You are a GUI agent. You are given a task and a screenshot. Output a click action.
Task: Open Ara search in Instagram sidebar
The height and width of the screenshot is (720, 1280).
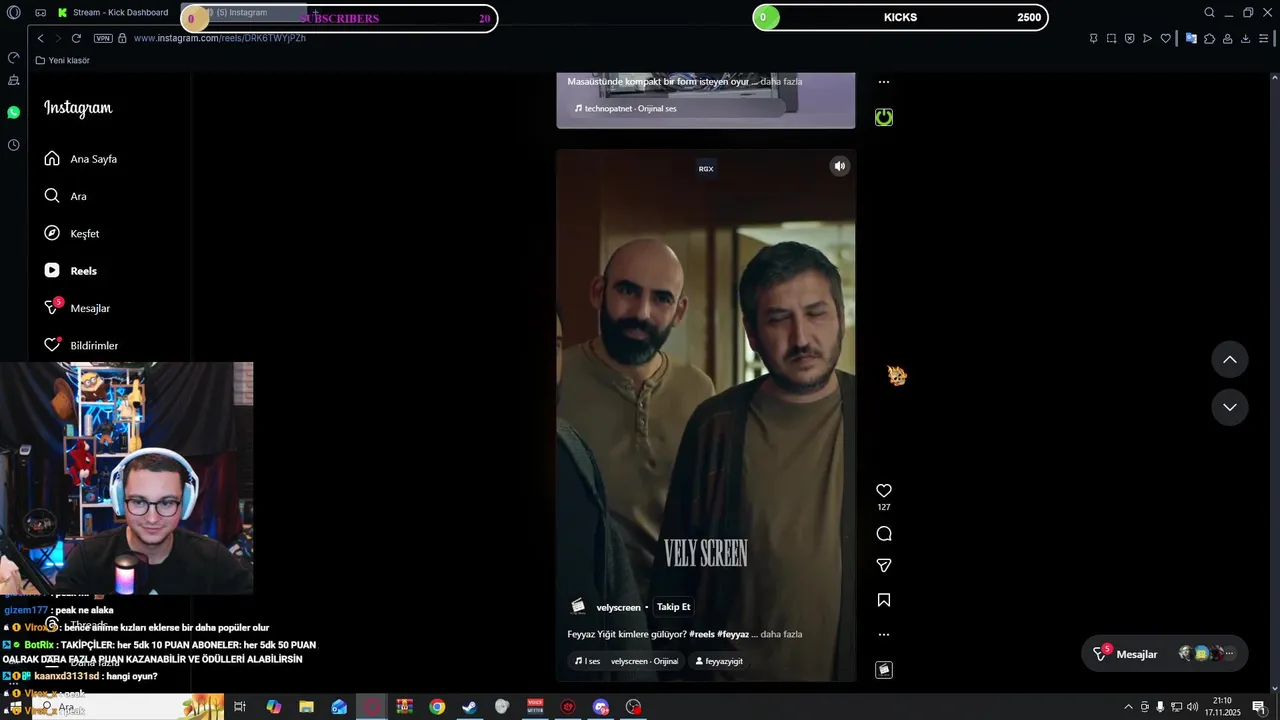[x=65, y=196]
